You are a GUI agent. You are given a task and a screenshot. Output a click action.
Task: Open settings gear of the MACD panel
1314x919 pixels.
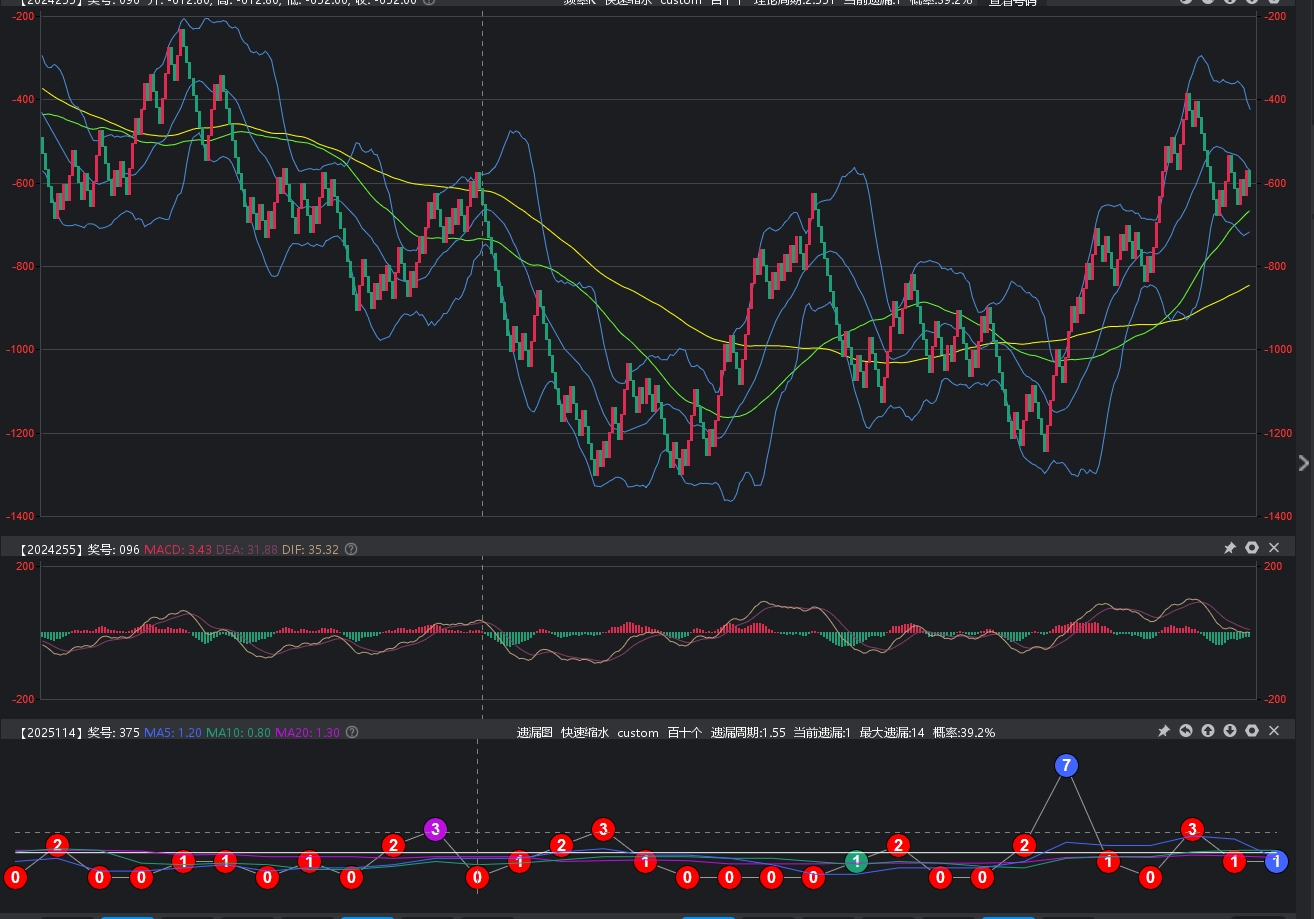[x=1252, y=548]
